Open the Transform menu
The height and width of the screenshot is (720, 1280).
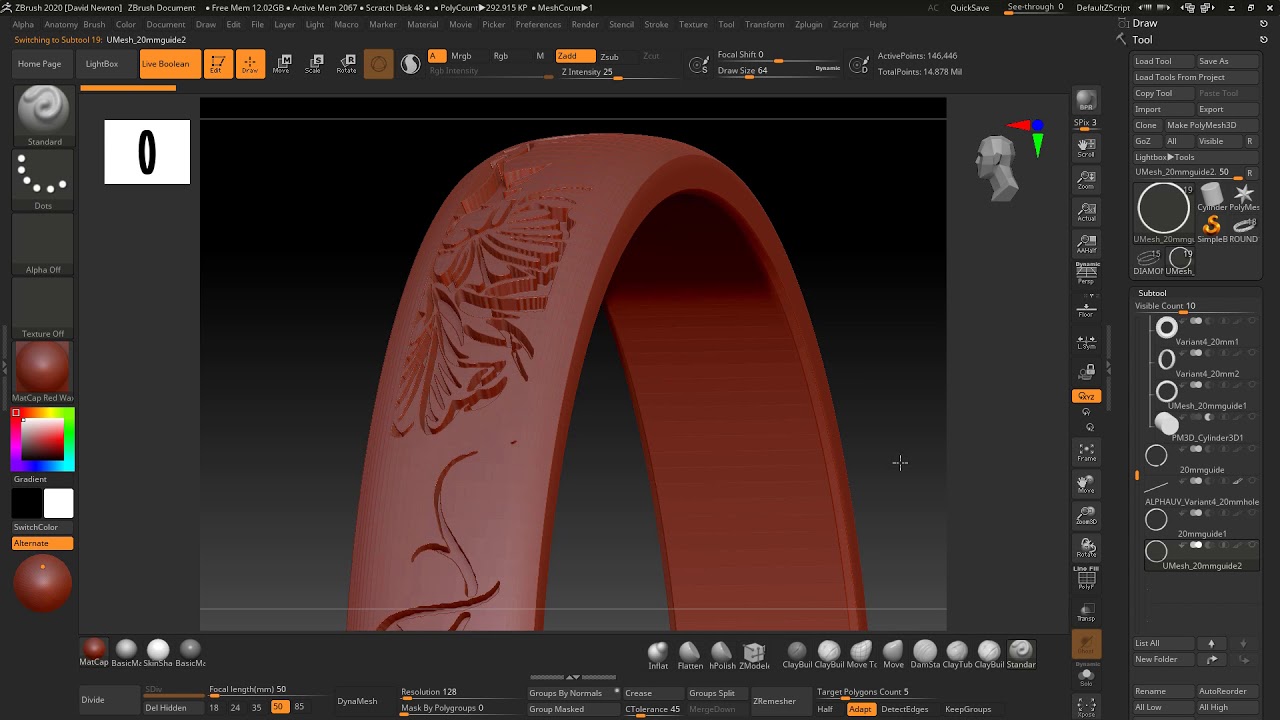(x=764, y=24)
